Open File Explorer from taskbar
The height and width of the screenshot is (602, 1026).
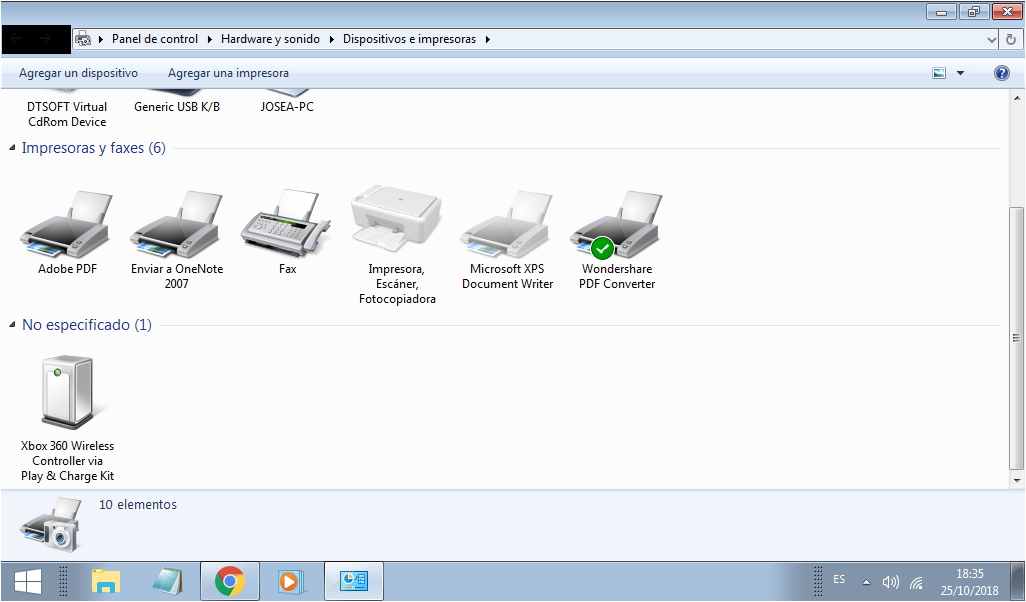coord(106,581)
